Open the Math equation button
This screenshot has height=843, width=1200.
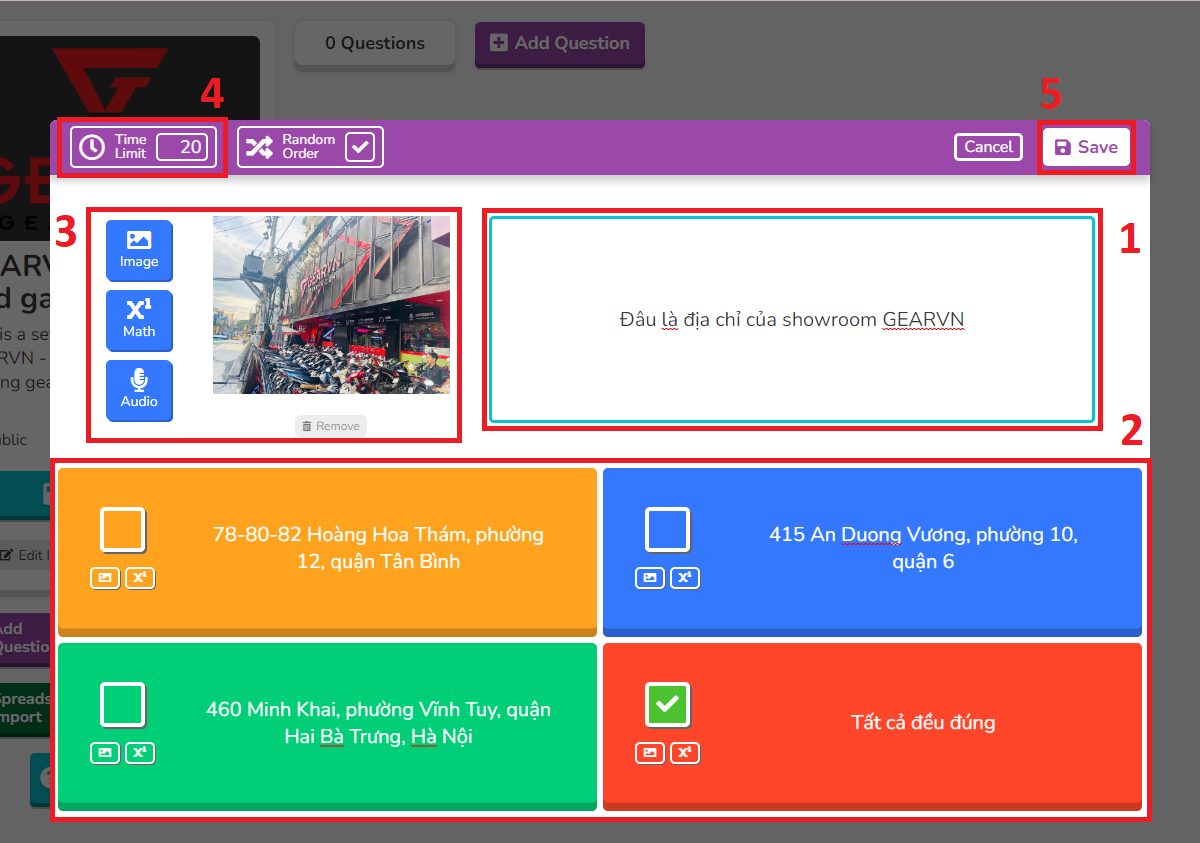(x=139, y=319)
